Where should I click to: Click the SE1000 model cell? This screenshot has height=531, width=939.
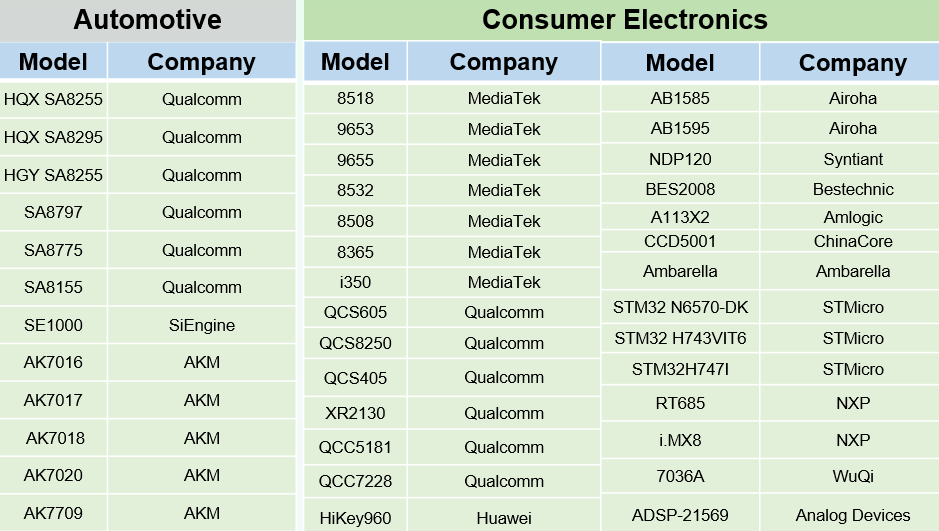53,325
